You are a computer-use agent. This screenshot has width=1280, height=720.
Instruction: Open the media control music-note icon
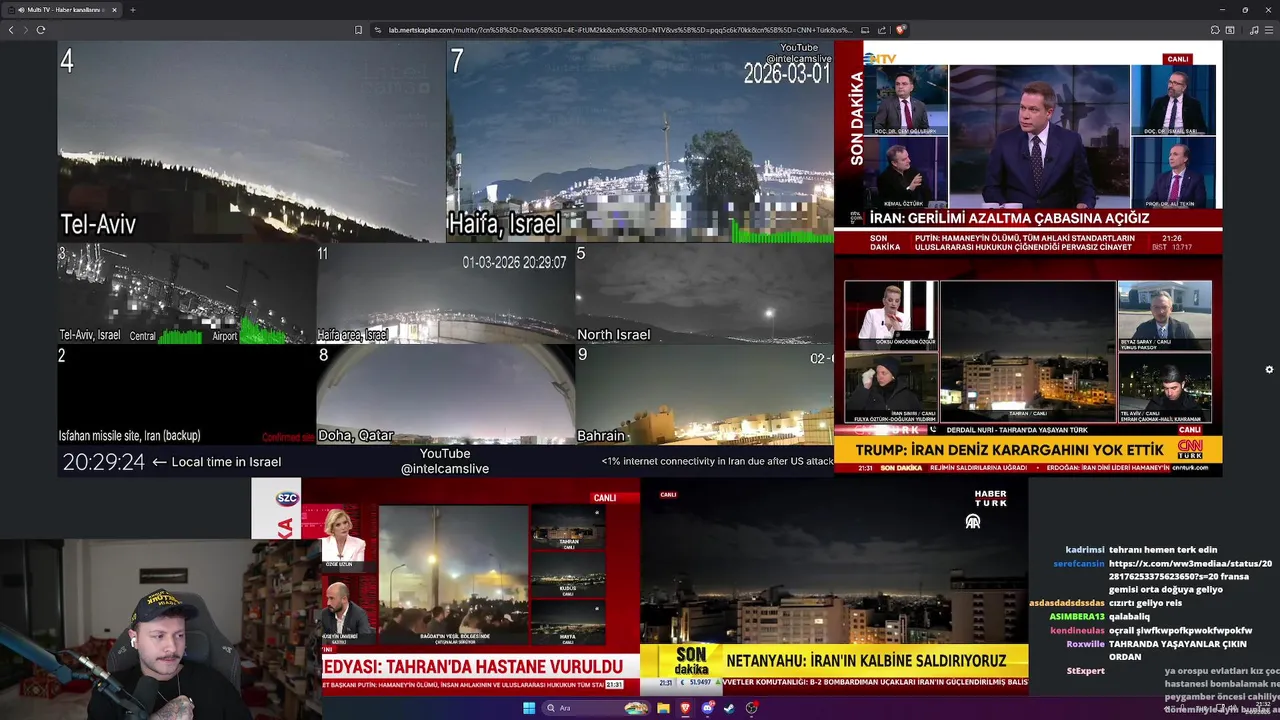point(1254,30)
